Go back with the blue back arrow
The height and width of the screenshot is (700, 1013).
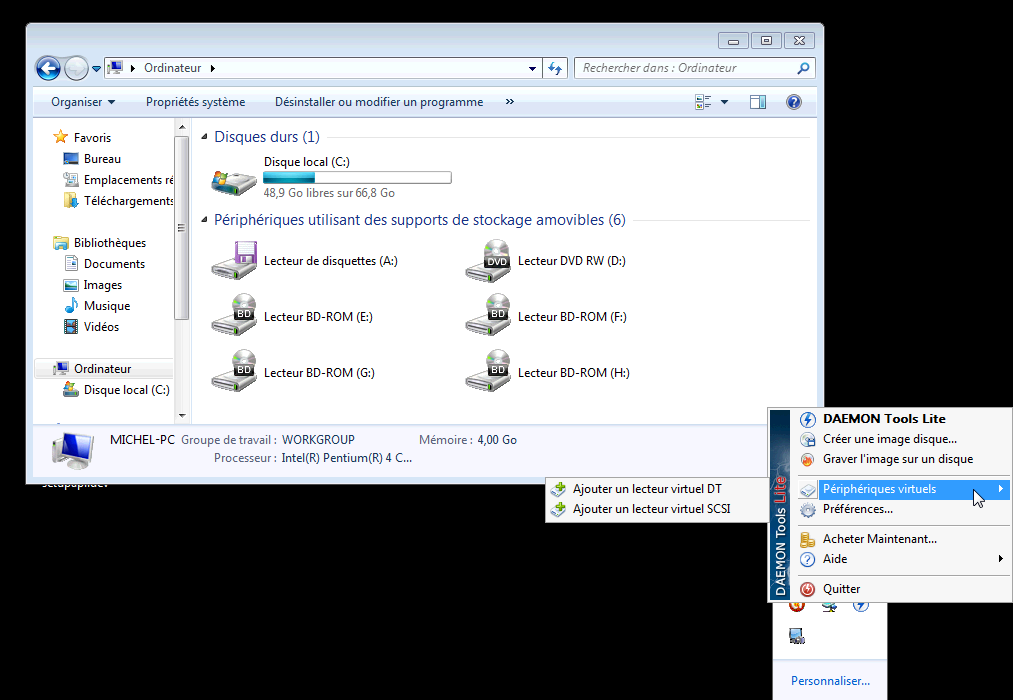click(48, 68)
